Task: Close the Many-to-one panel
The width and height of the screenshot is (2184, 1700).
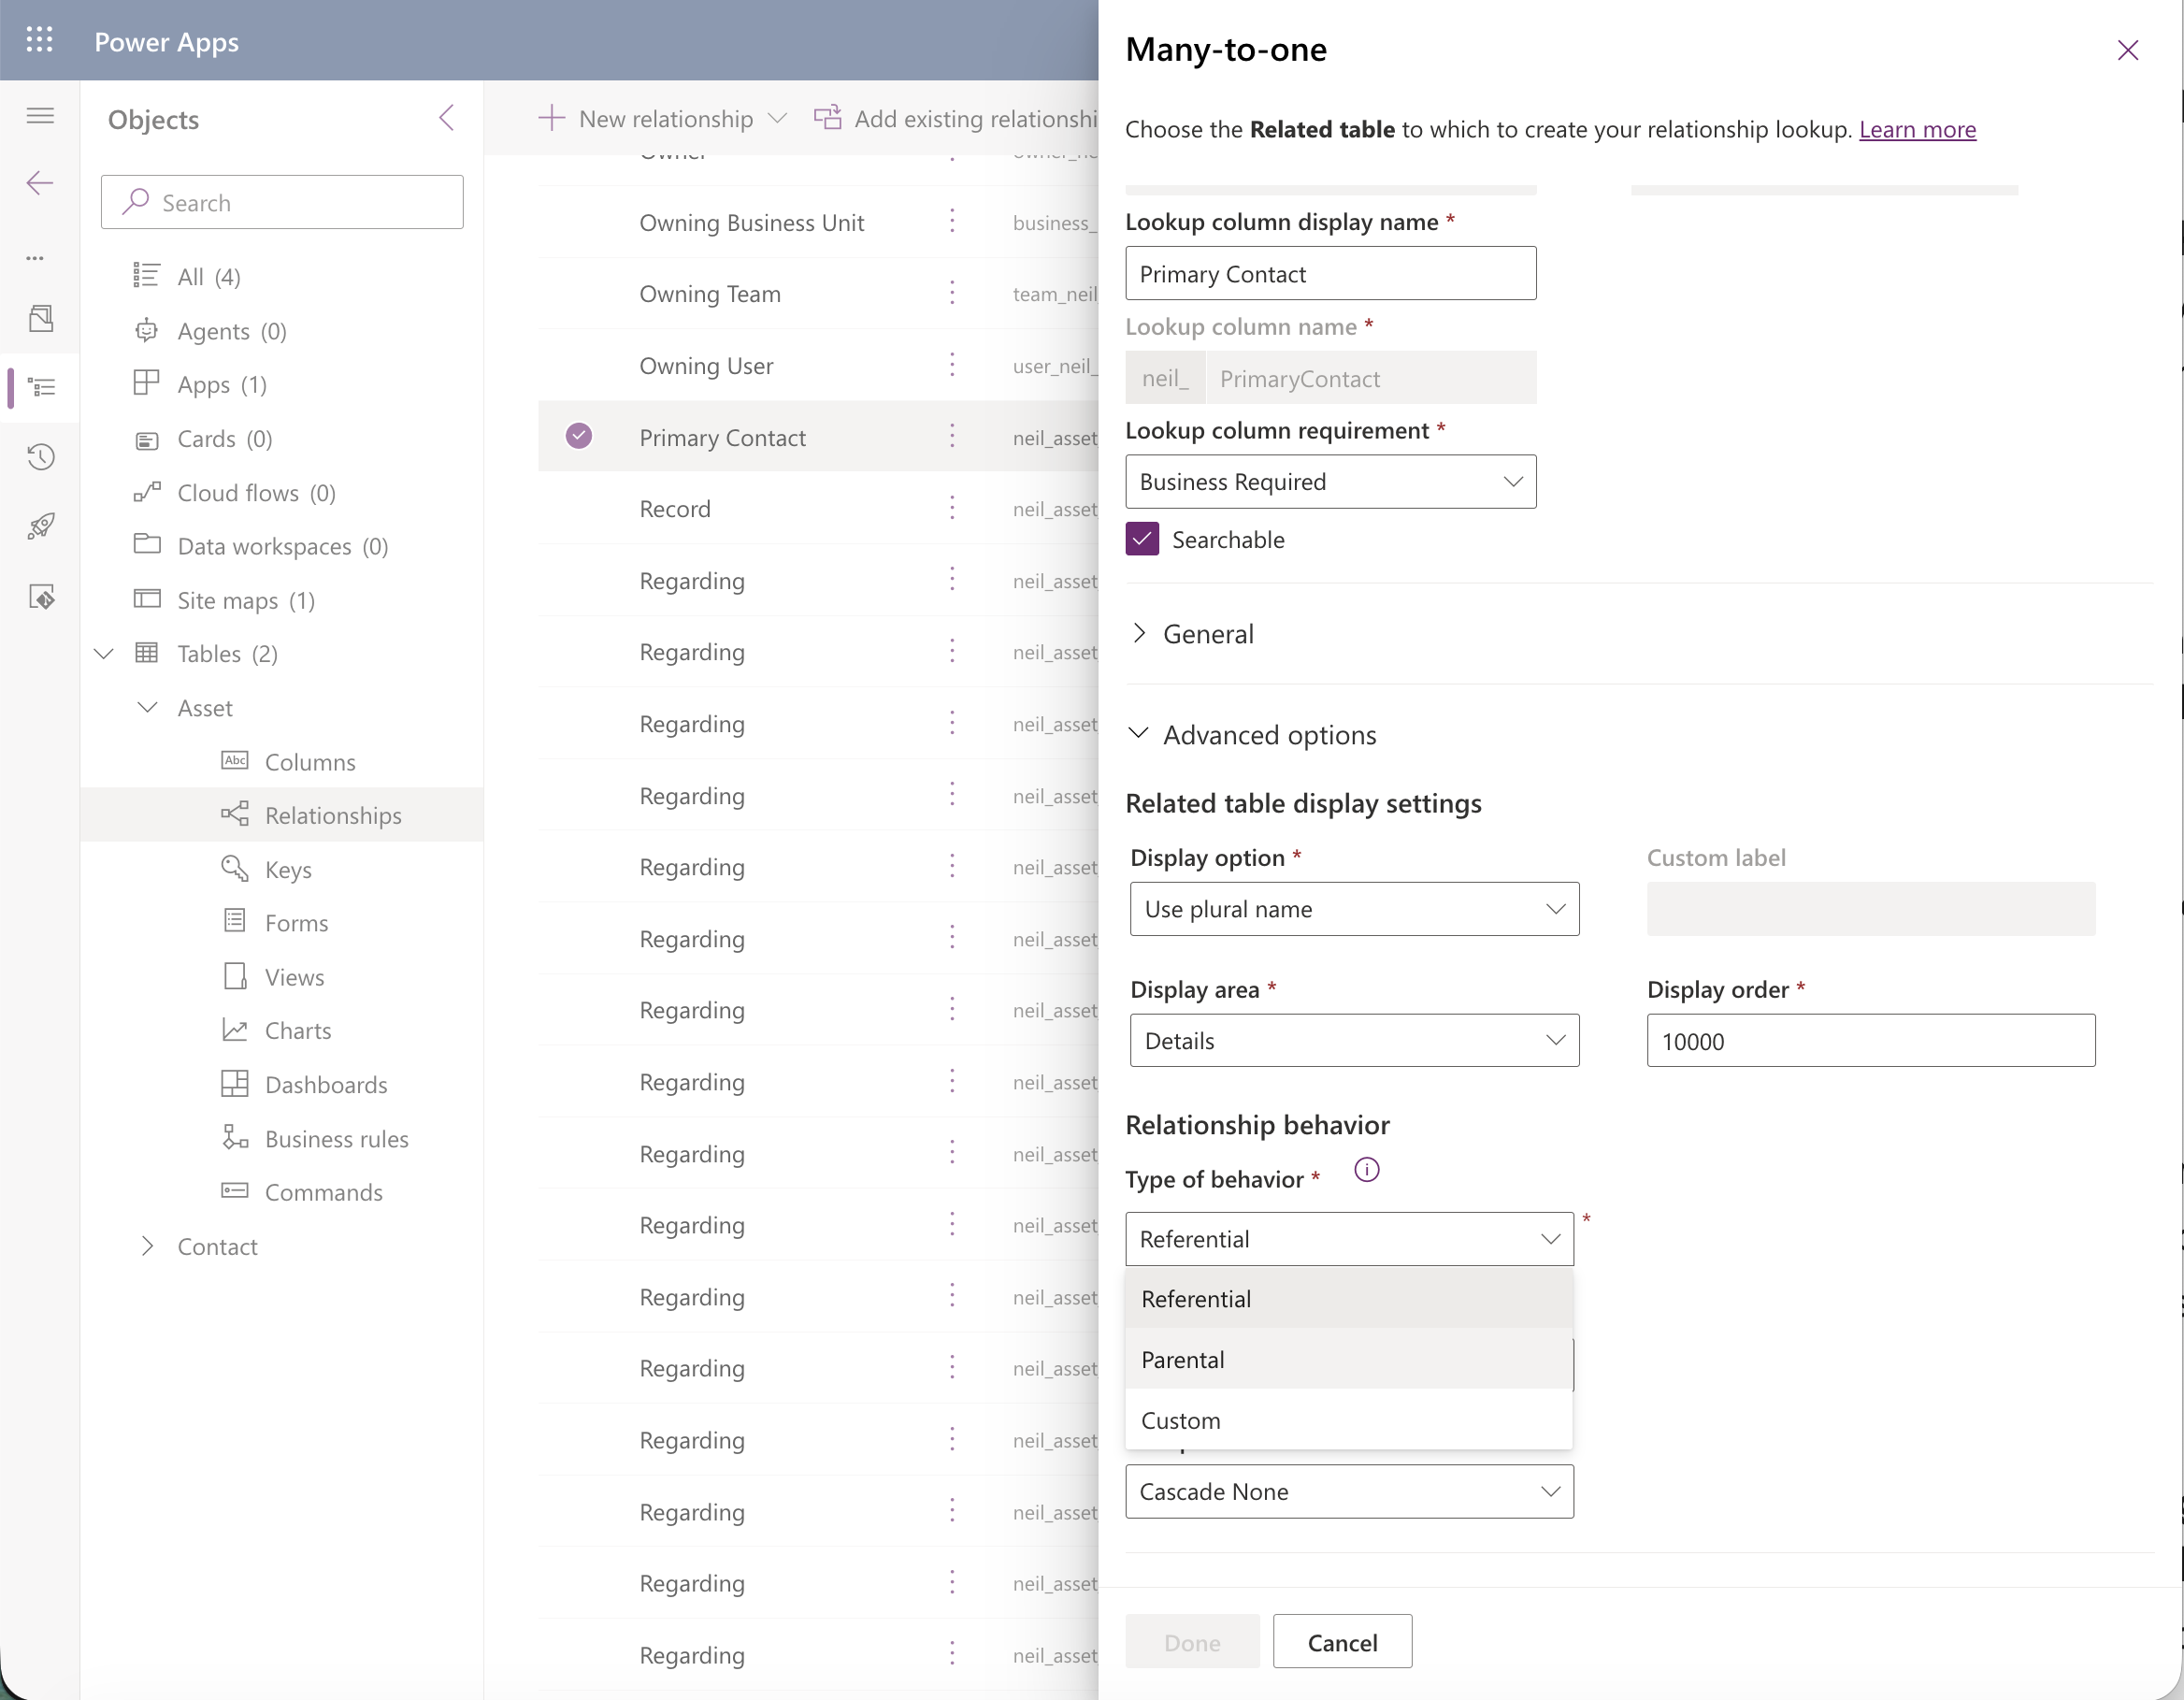Action: click(2127, 50)
